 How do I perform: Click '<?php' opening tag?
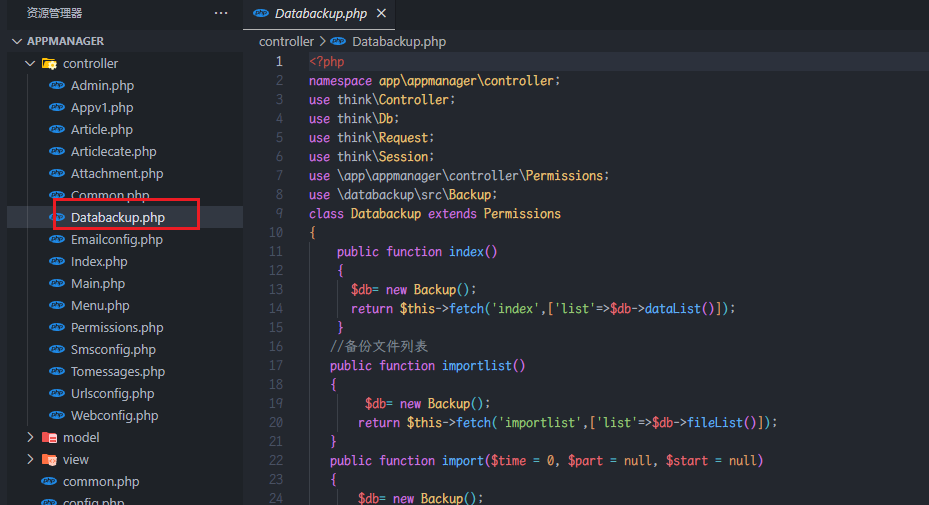pyautogui.click(x=326, y=62)
